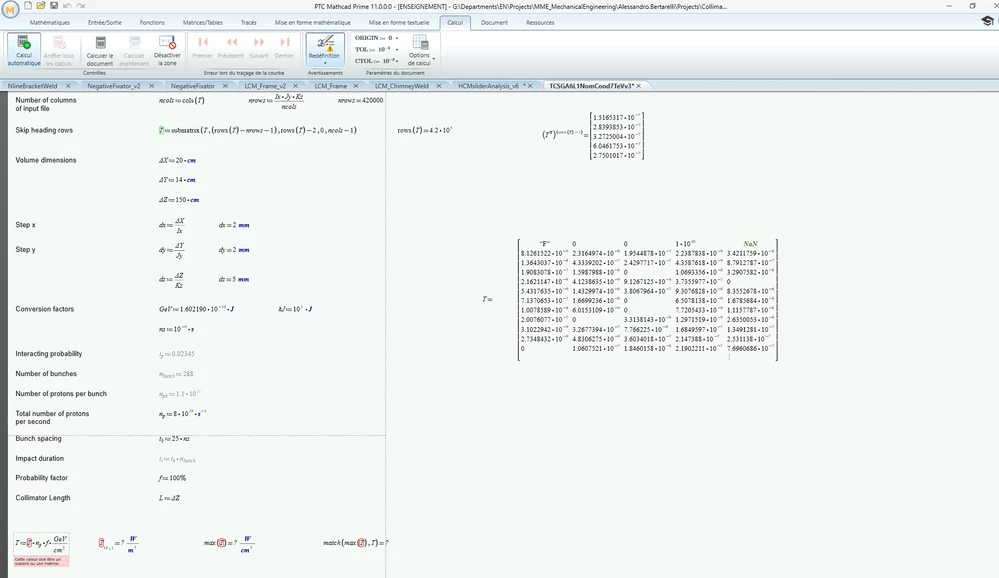Jump to Premier trace error
Viewport: 999px width, 578px height.
click(x=203, y=48)
